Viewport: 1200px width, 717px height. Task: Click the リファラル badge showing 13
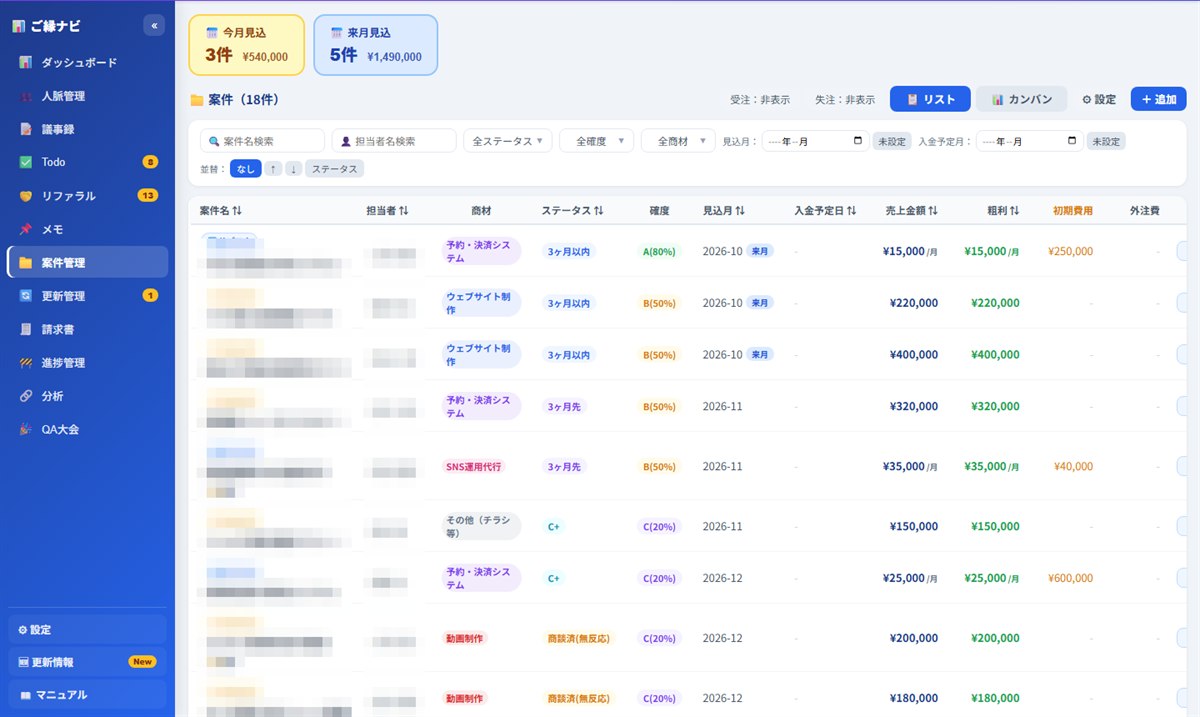(148, 195)
